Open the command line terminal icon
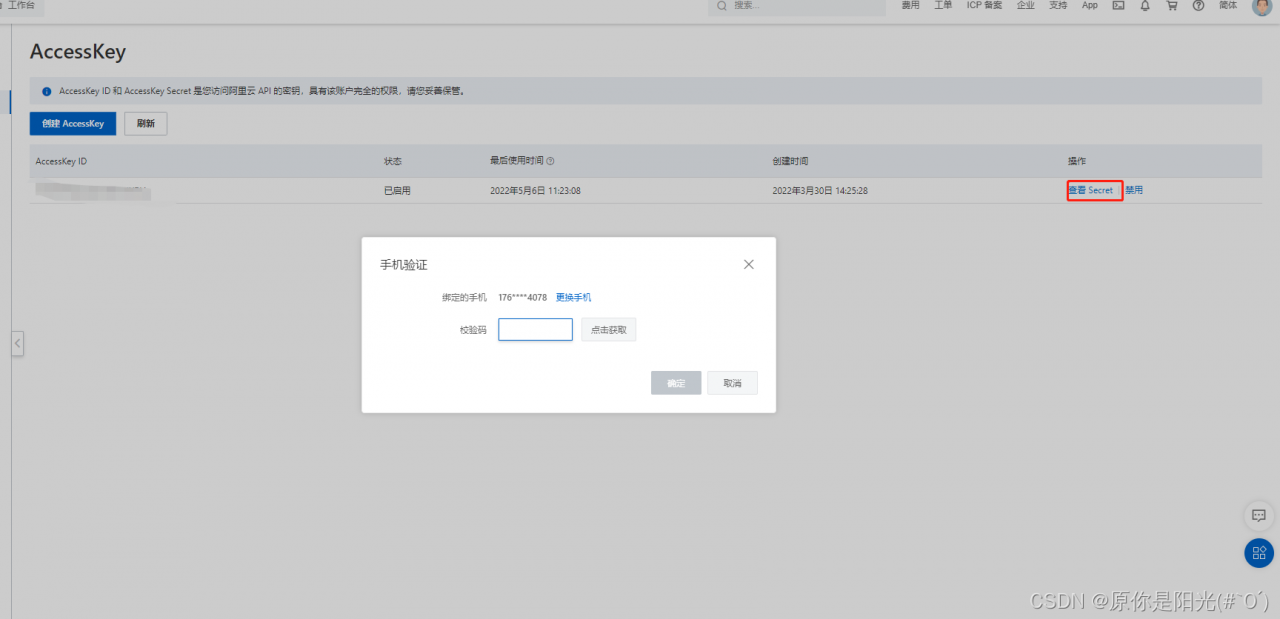1280x619 pixels. click(x=1118, y=8)
